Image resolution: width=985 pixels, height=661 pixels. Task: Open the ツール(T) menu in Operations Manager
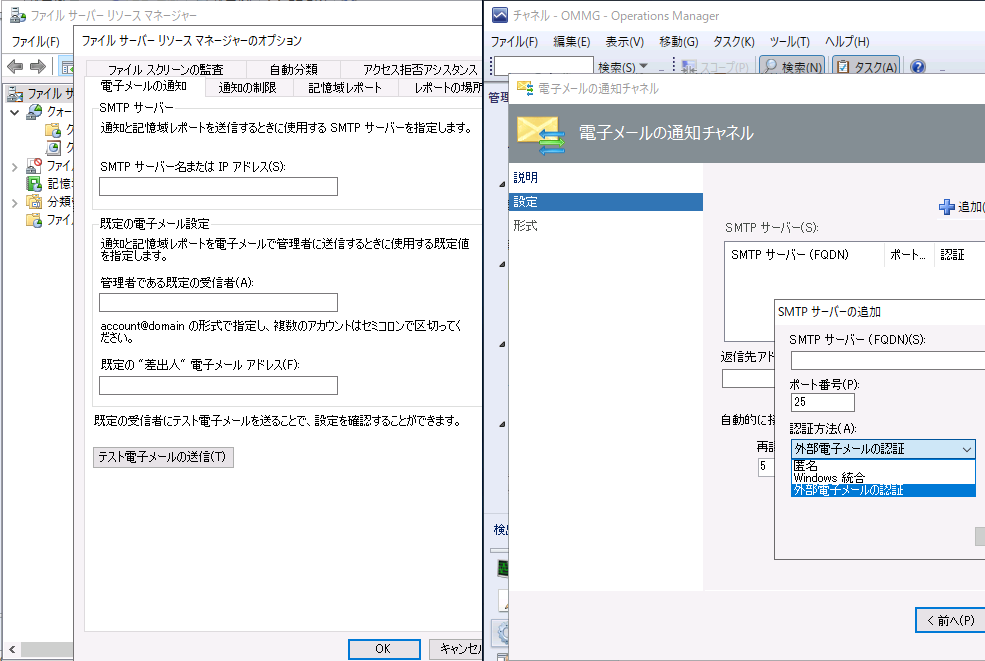pos(791,41)
